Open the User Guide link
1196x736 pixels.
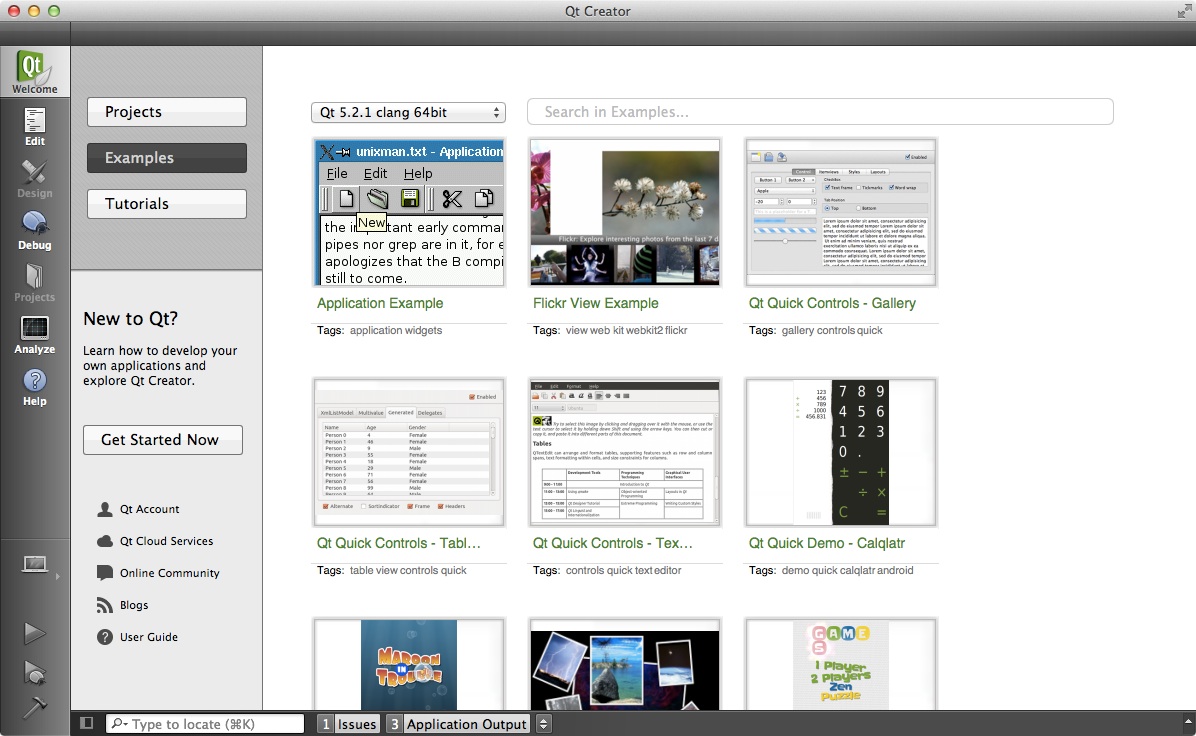pyautogui.click(x=149, y=638)
